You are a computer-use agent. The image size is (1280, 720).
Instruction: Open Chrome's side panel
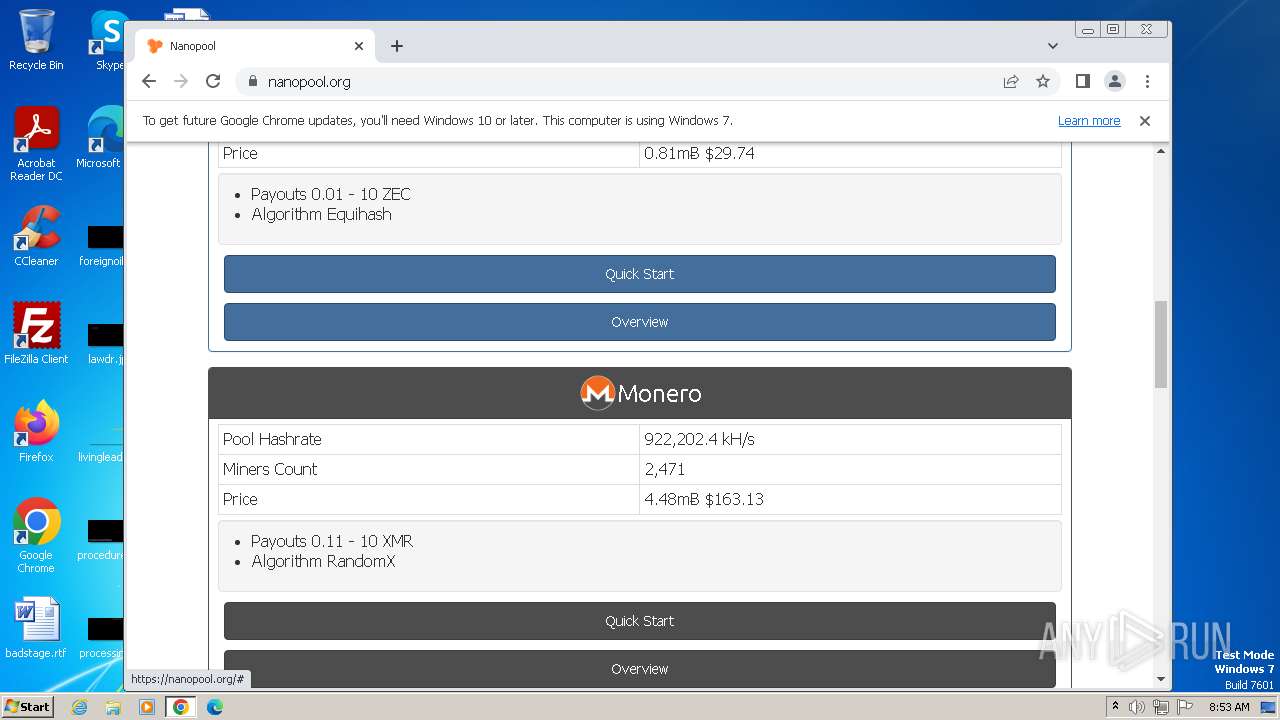click(x=1082, y=81)
